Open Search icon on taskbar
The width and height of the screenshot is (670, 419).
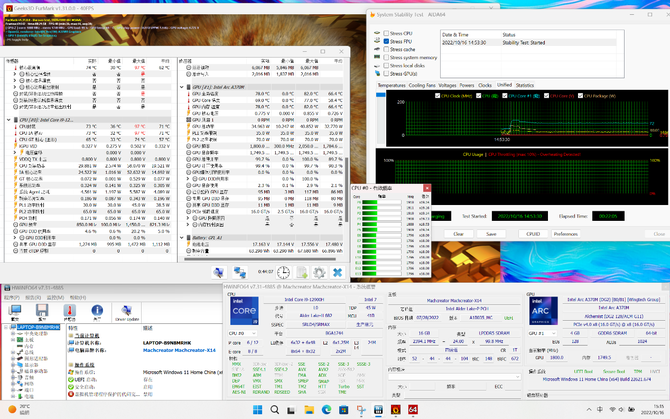[x=275, y=410]
